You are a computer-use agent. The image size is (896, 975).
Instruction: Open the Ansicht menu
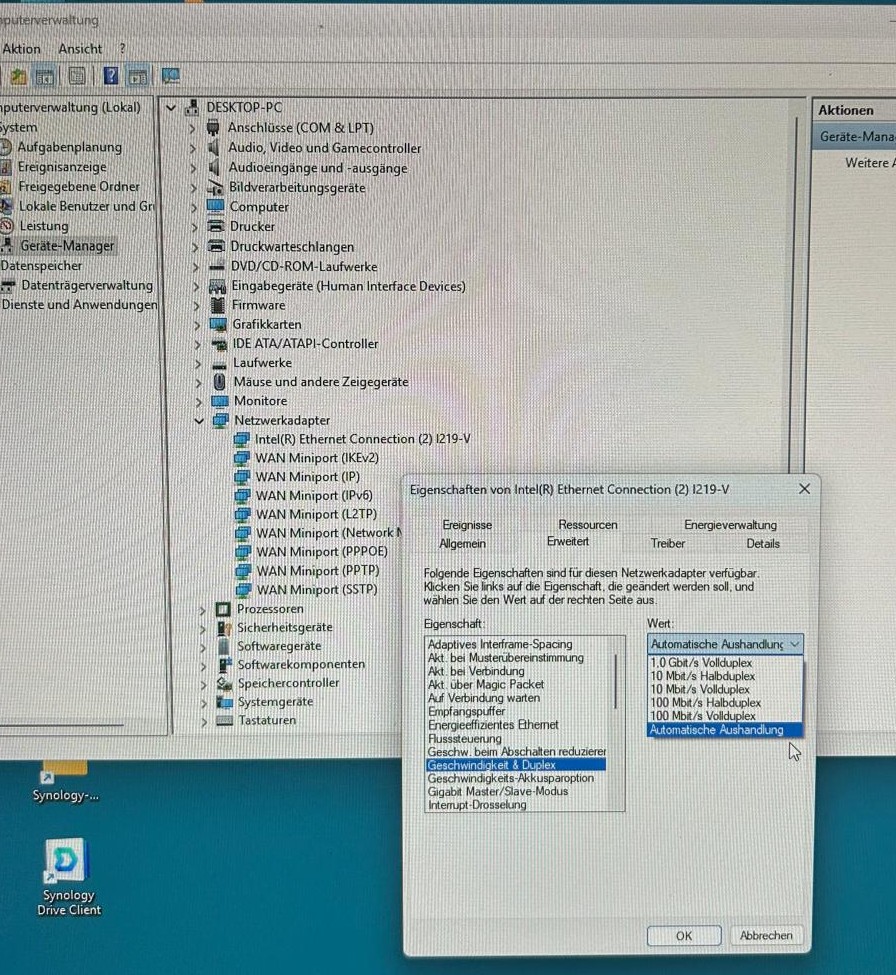point(80,49)
